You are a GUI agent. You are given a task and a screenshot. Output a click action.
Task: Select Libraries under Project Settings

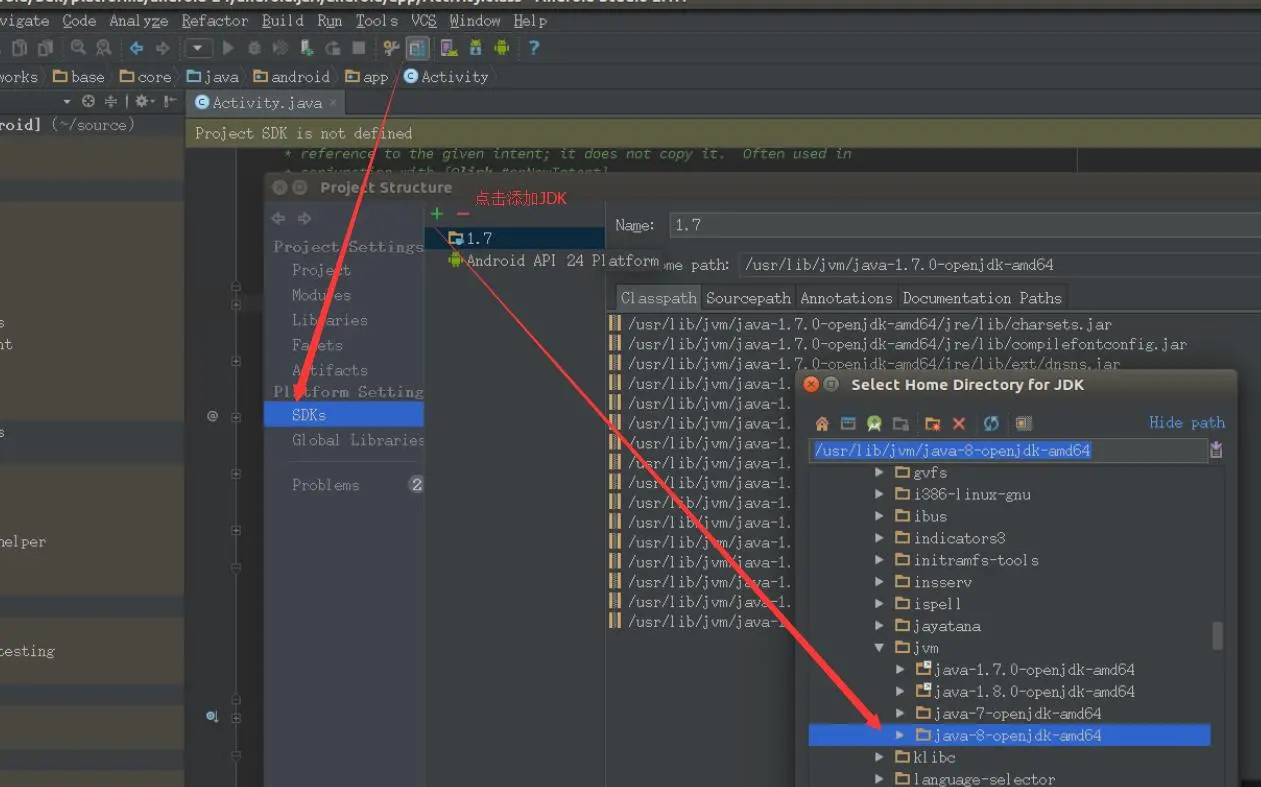(330, 320)
